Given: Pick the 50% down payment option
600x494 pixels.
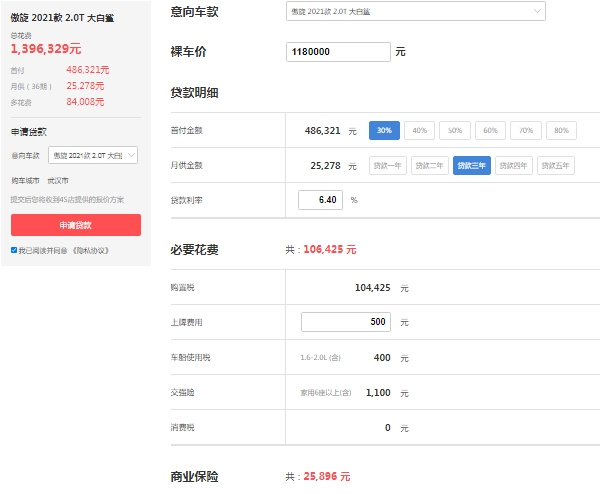Looking at the screenshot, I should pos(455,130).
